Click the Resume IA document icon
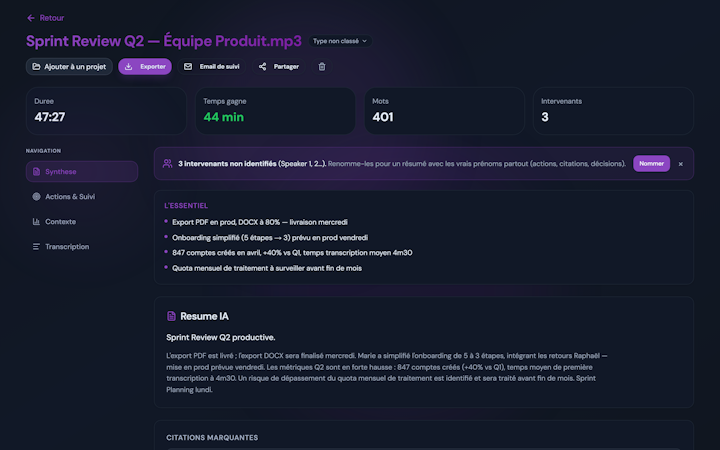720x450 pixels. (x=171, y=316)
